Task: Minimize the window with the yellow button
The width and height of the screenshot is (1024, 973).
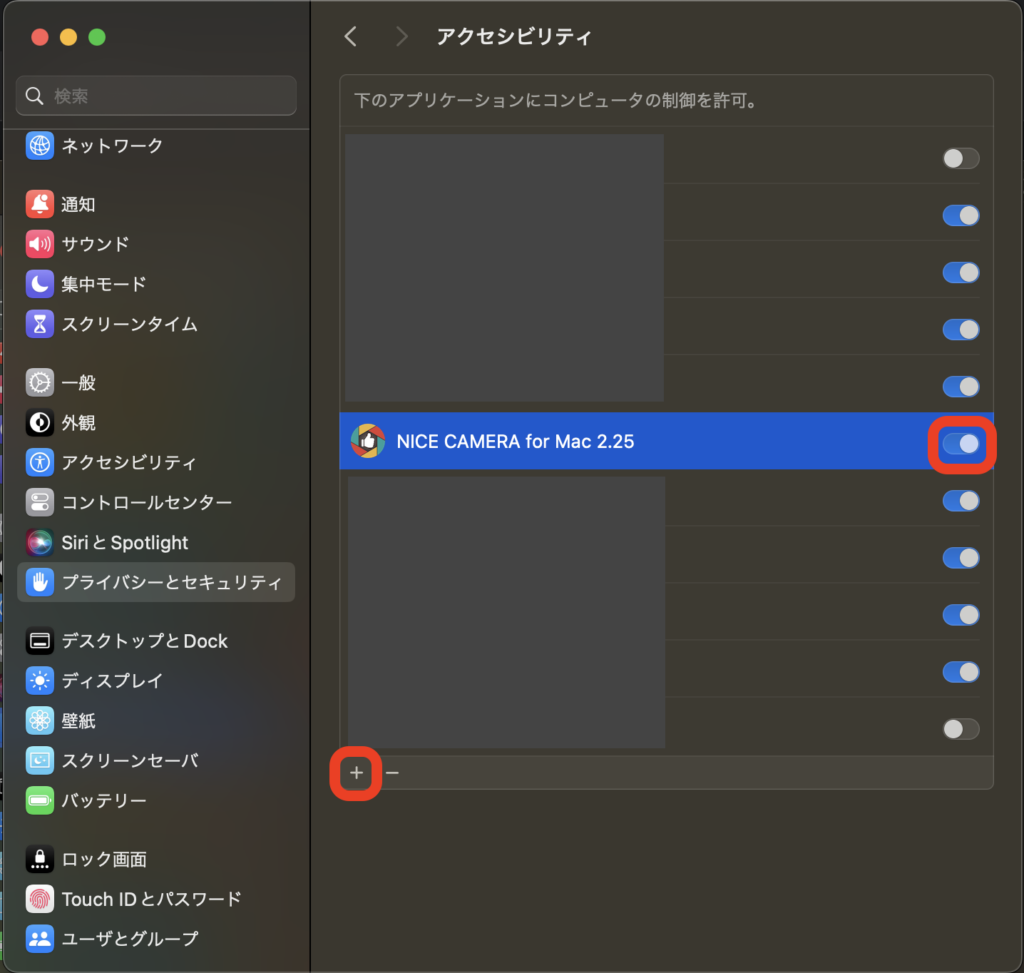Action: [69, 37]
